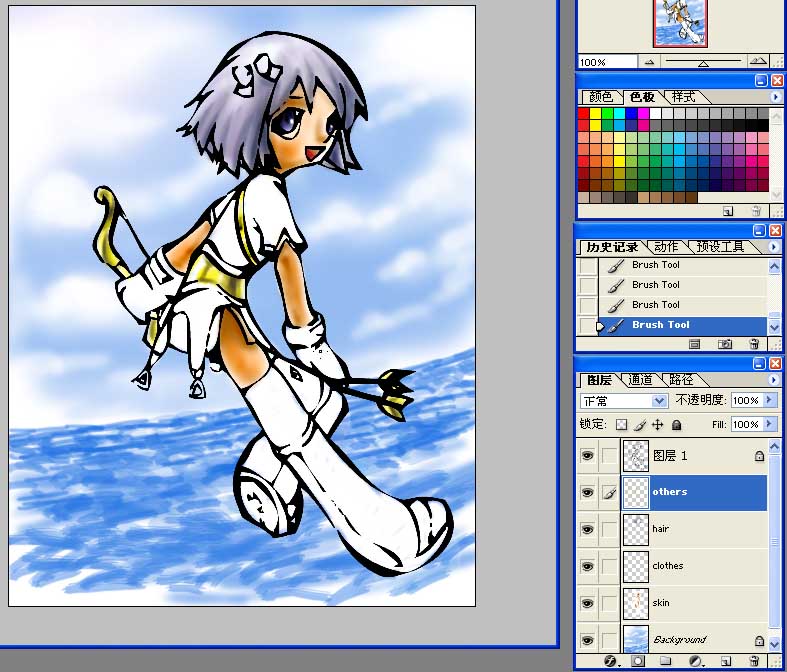The width and height of the screenshot is (787, 672).
Task: Hide the Background layer
Action: click(587, 640)
